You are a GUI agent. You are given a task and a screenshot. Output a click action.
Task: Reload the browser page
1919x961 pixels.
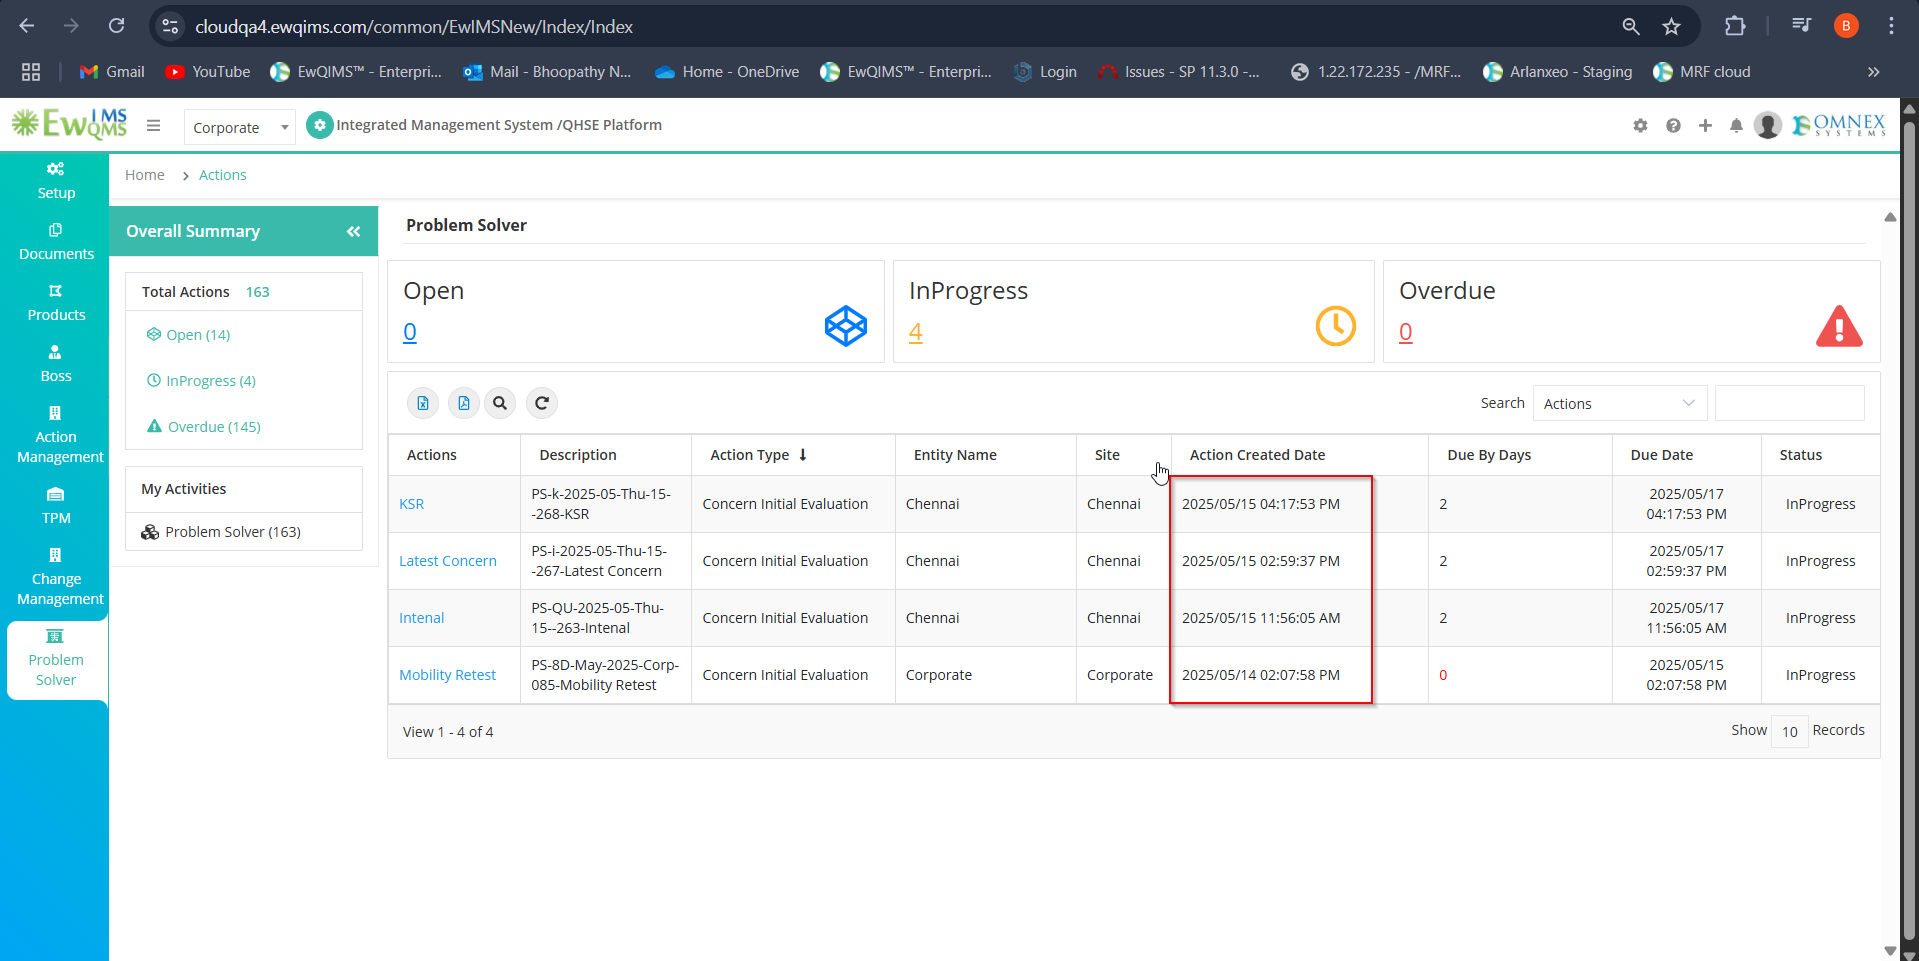116,26
